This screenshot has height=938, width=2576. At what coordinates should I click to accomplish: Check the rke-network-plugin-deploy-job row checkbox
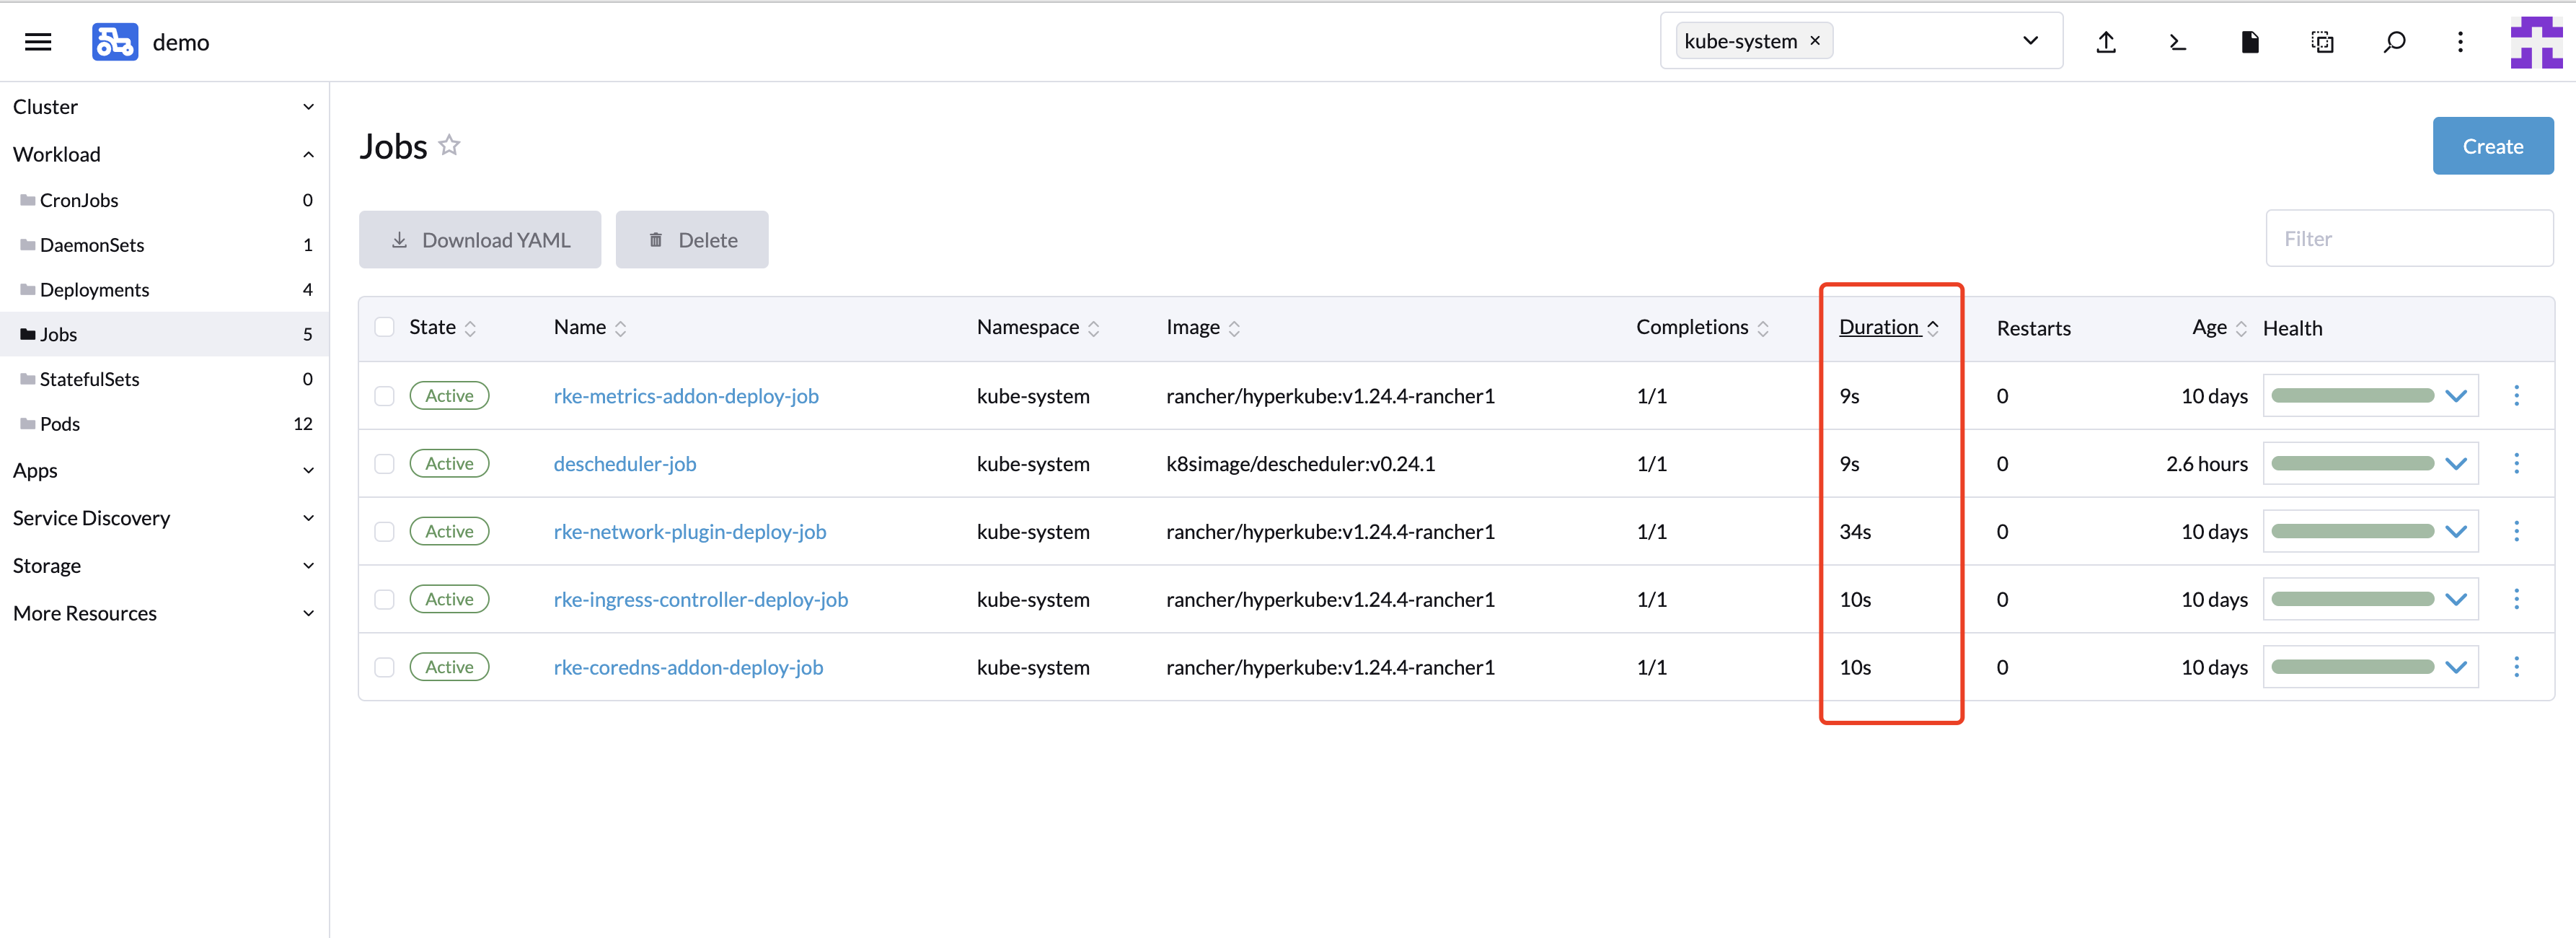[x=384, y=531]
